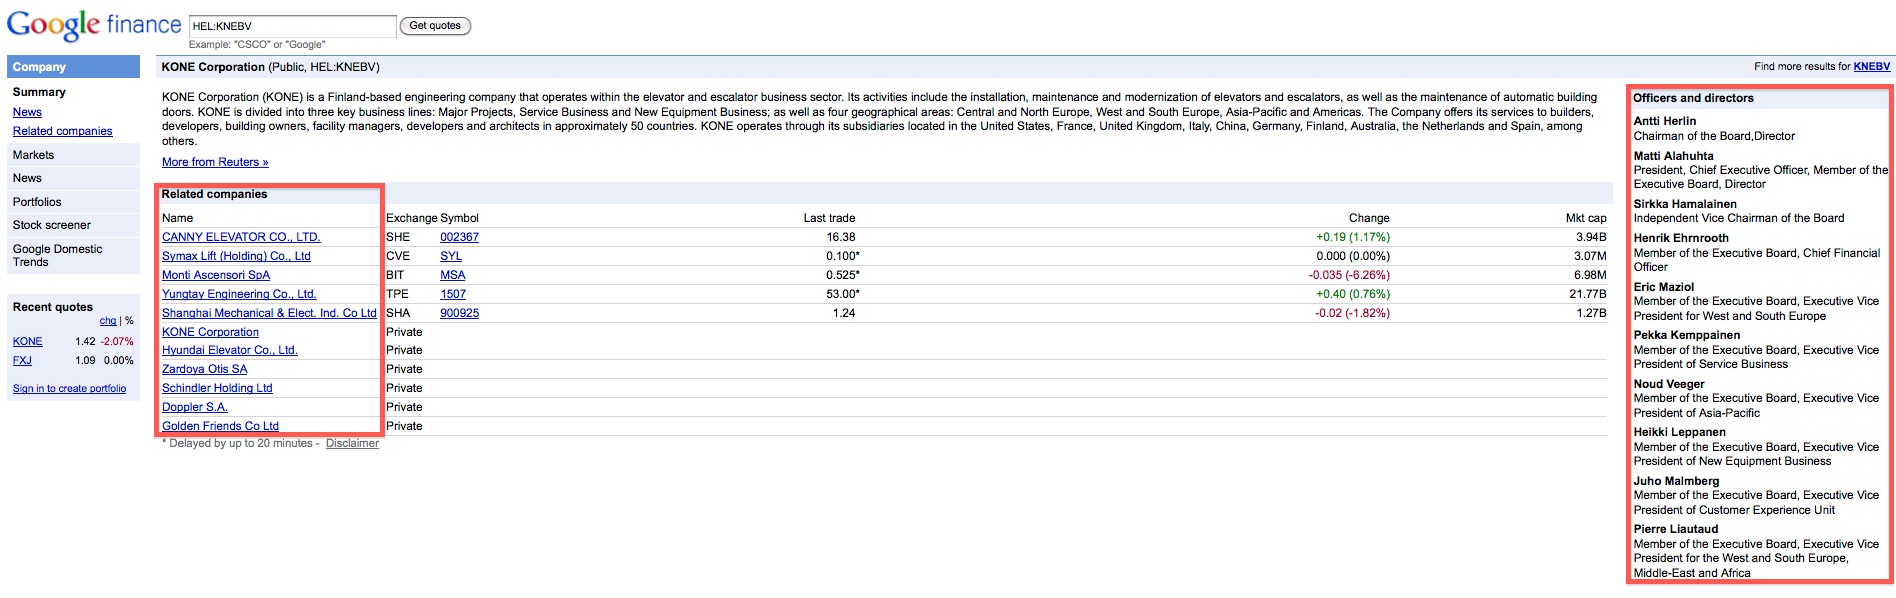Click the +0.19 (1.17%) change value

1353,237
